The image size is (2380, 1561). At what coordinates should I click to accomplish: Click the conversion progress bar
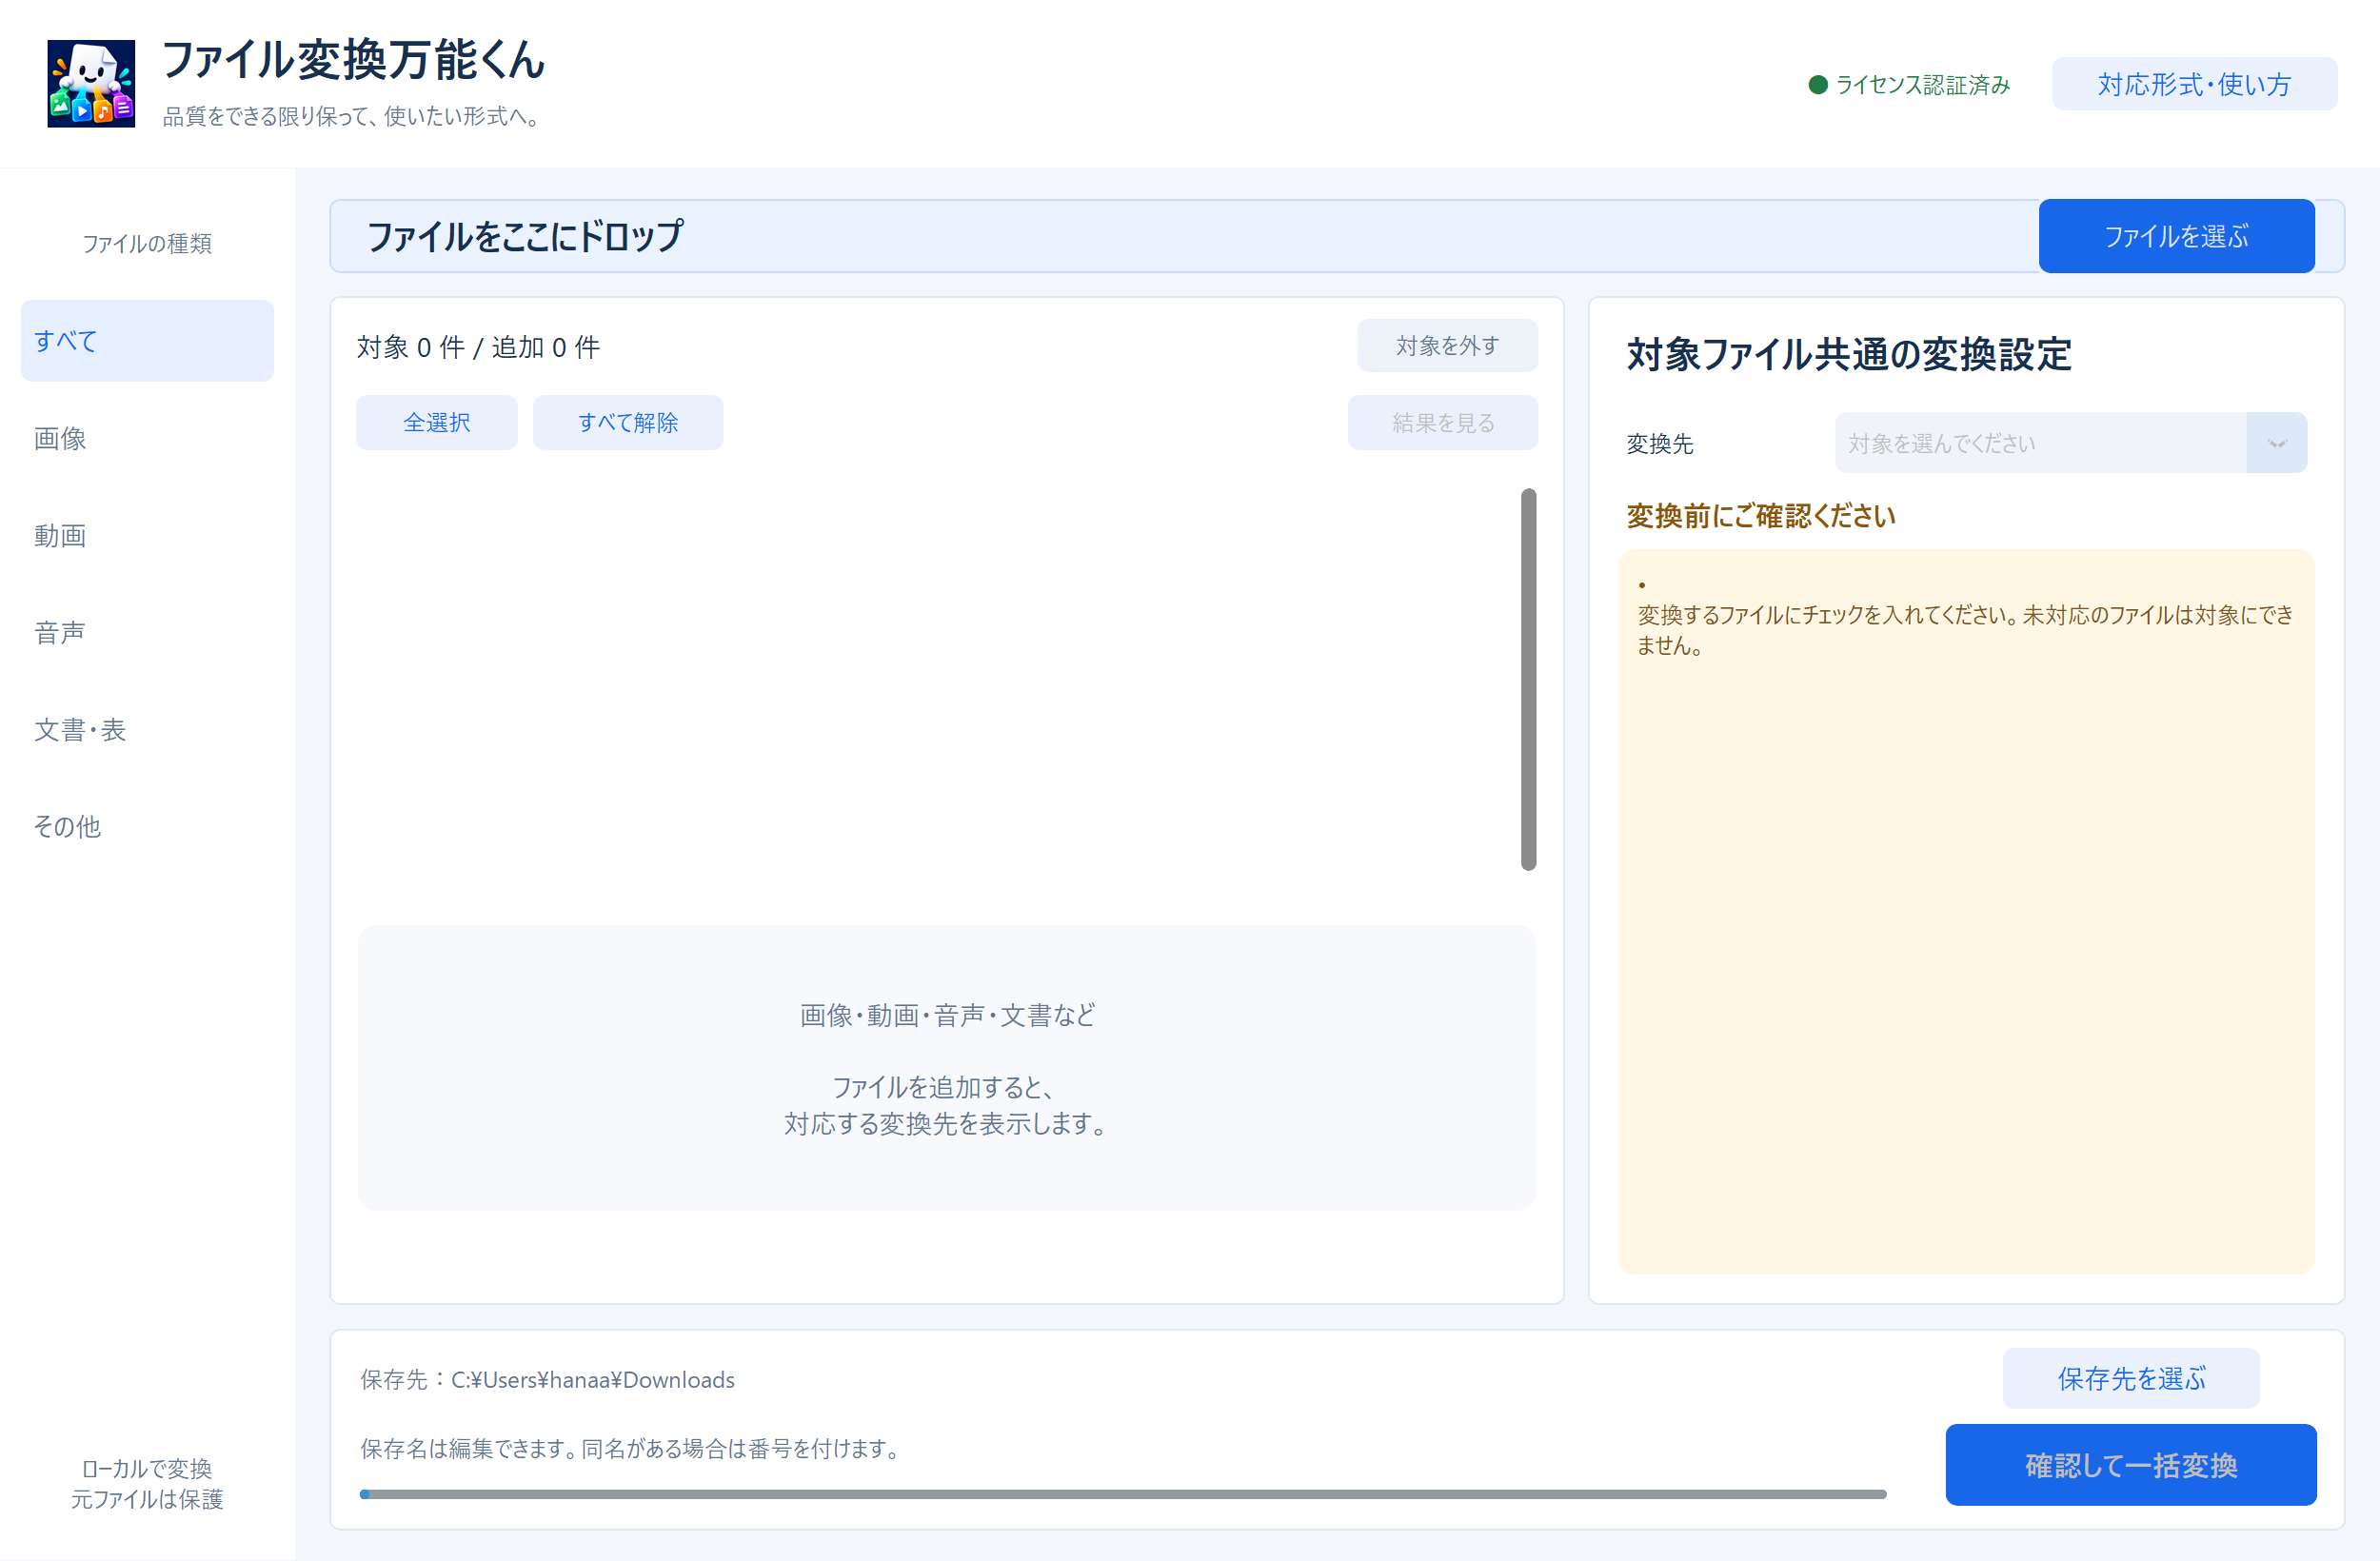click(x=1123, y=1494)
